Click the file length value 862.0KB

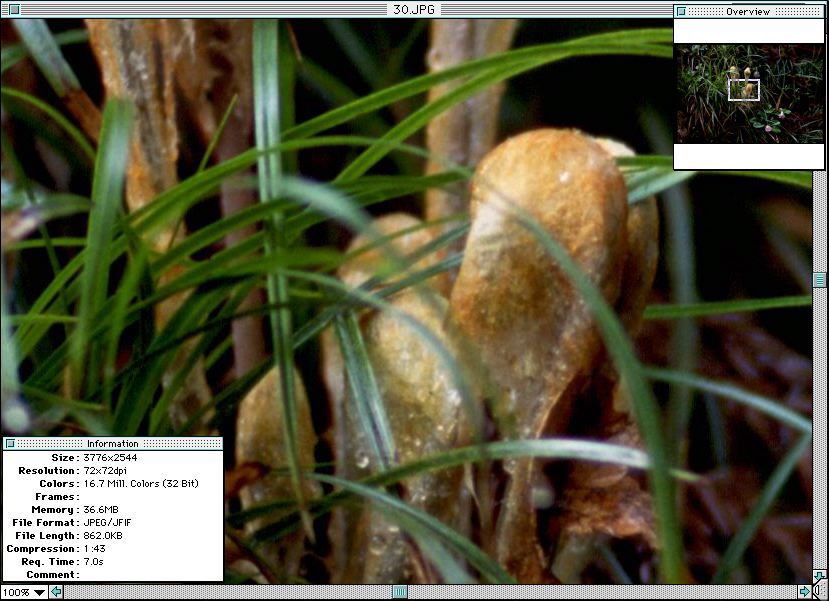[x=103, y=535]
